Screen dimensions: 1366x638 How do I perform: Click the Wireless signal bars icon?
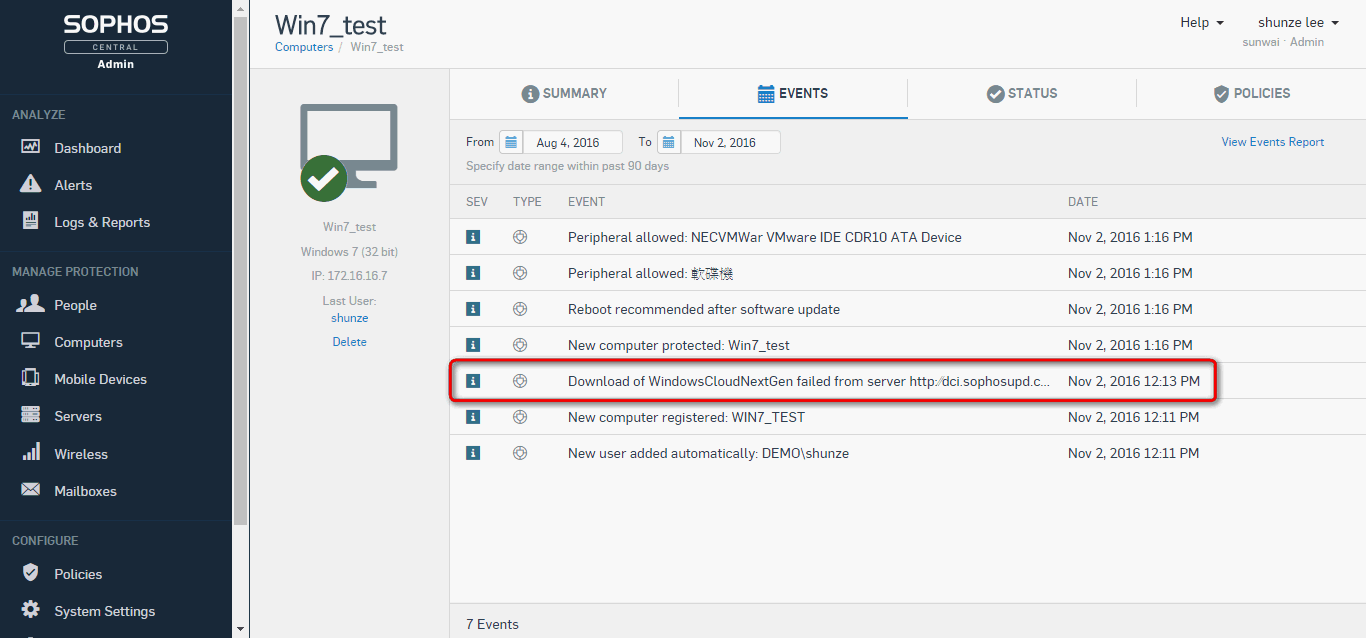pyautogui.click(x=31, y=452)
